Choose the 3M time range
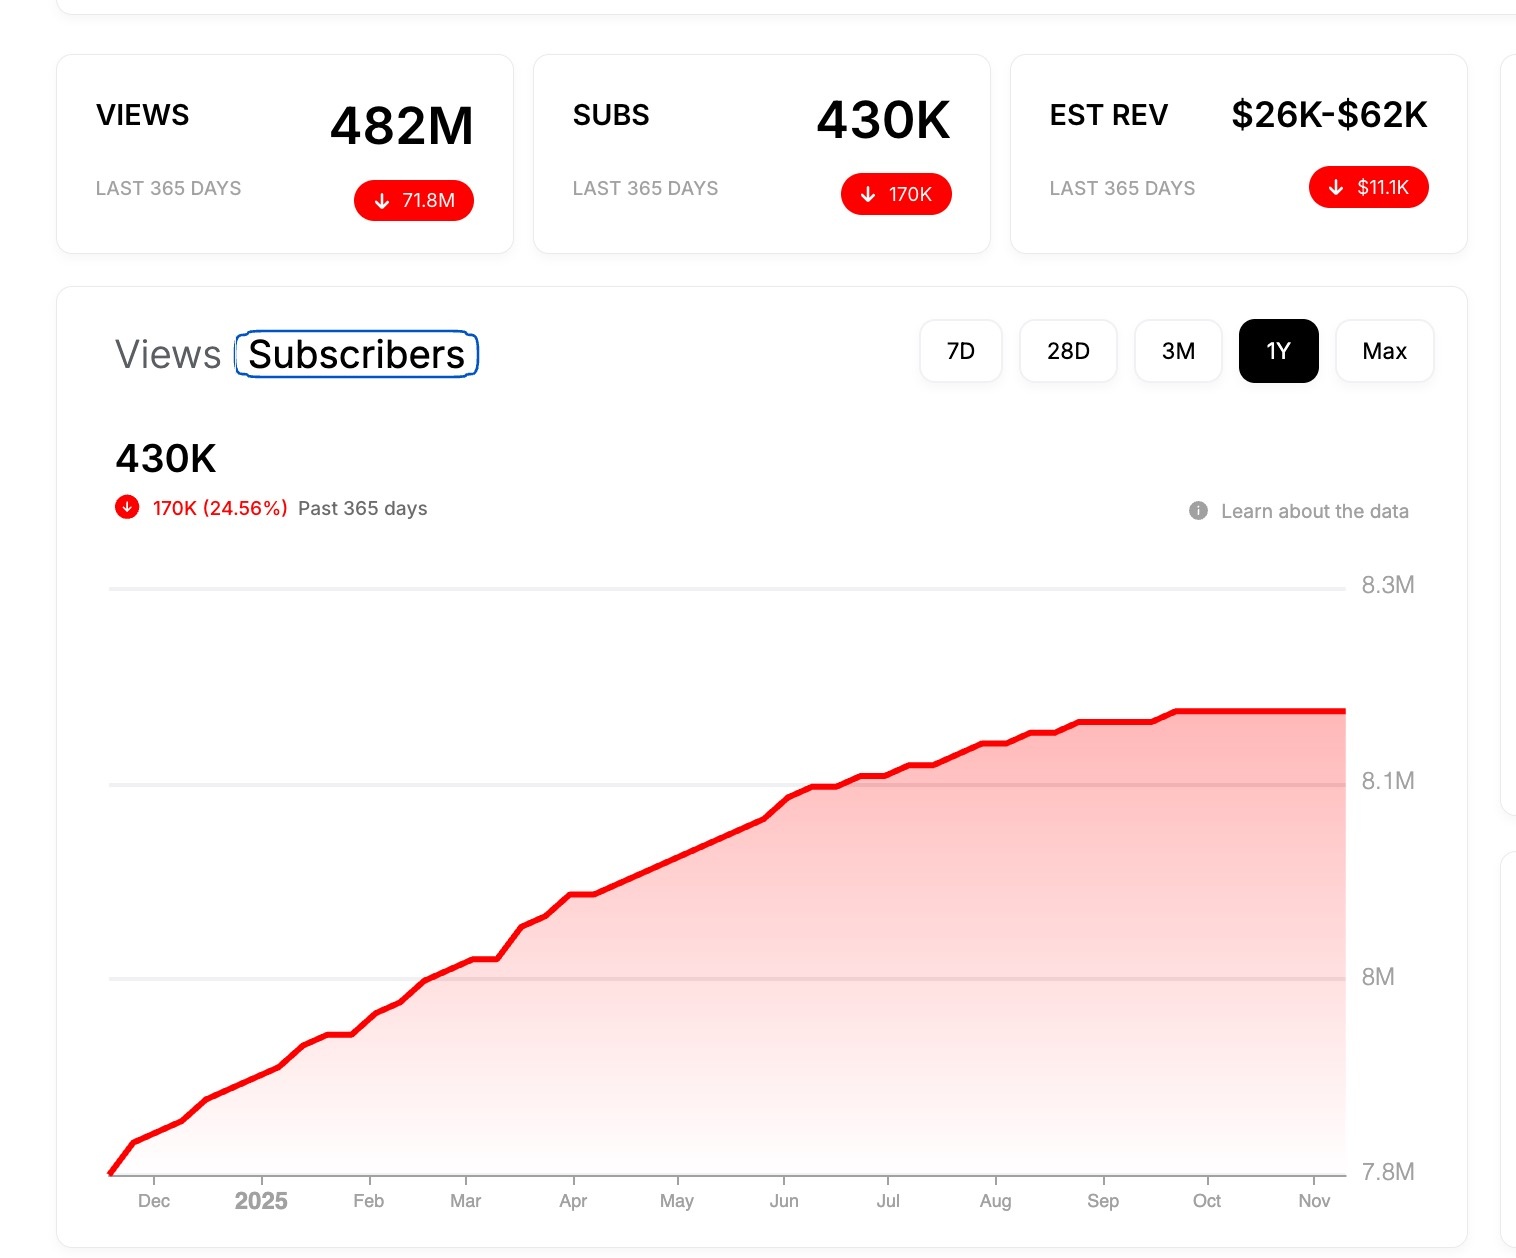 (x=1178, y=351)
